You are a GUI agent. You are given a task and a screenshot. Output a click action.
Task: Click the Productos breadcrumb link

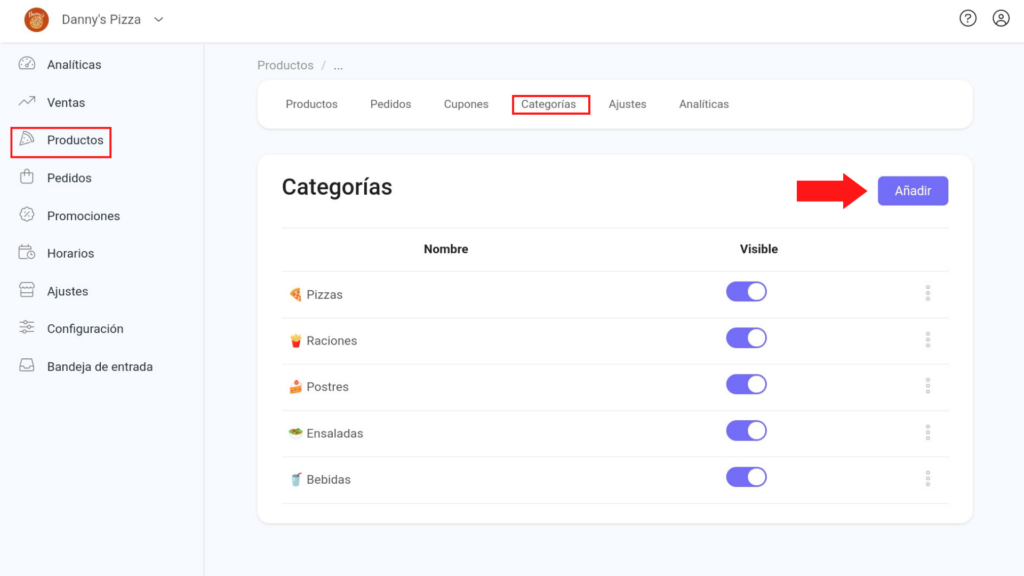(x=285, y=65)
